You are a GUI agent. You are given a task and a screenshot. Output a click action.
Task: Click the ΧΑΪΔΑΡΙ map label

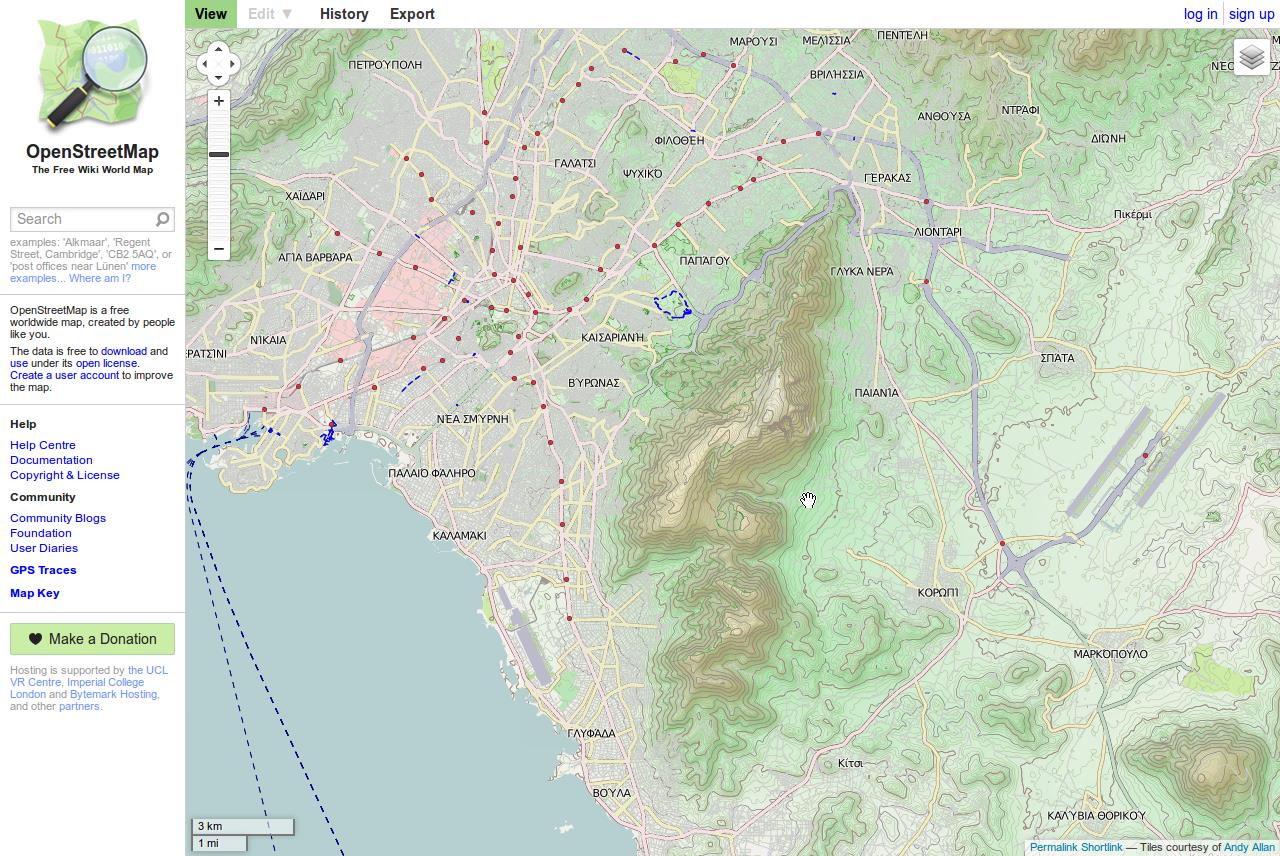coord(305,196)
